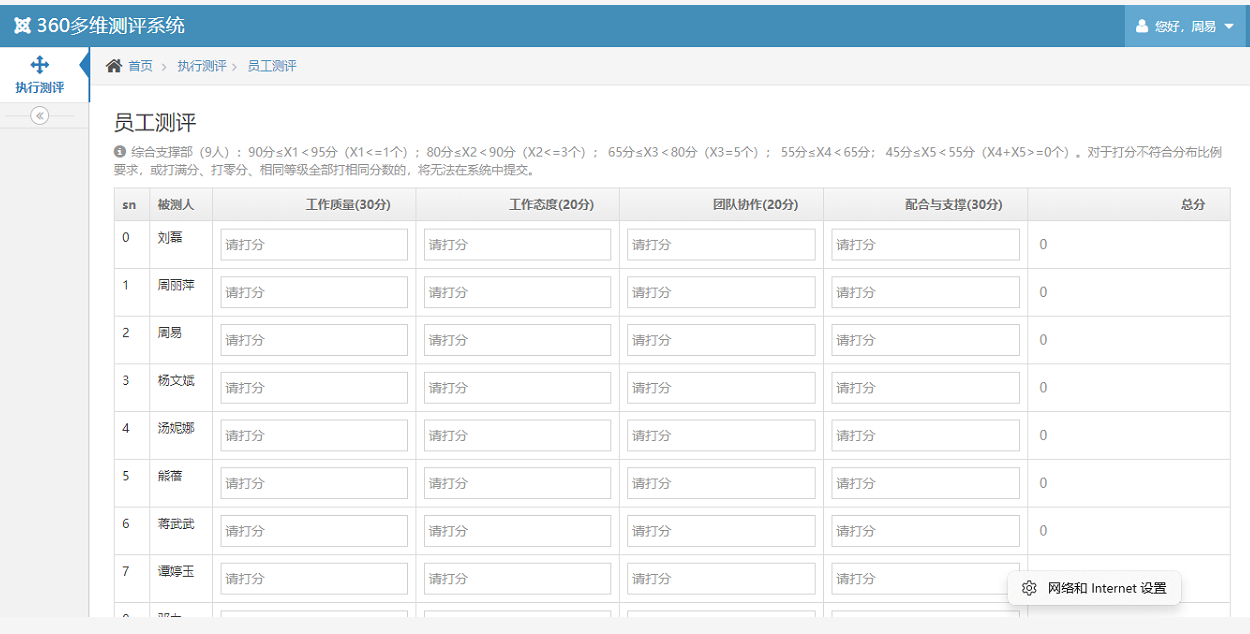Focus 工作质量 score field for 杨文斌
The width and height of the screenshot is (1250, 634).
point(314,387)
